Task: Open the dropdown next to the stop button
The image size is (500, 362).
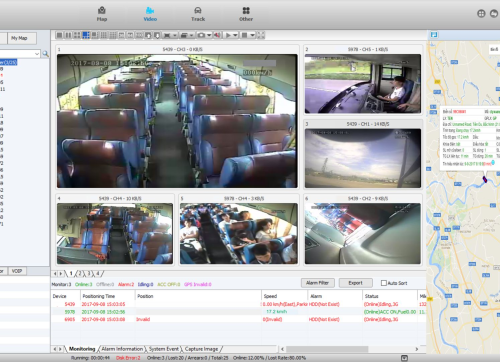Action: (x=252, y=35)
